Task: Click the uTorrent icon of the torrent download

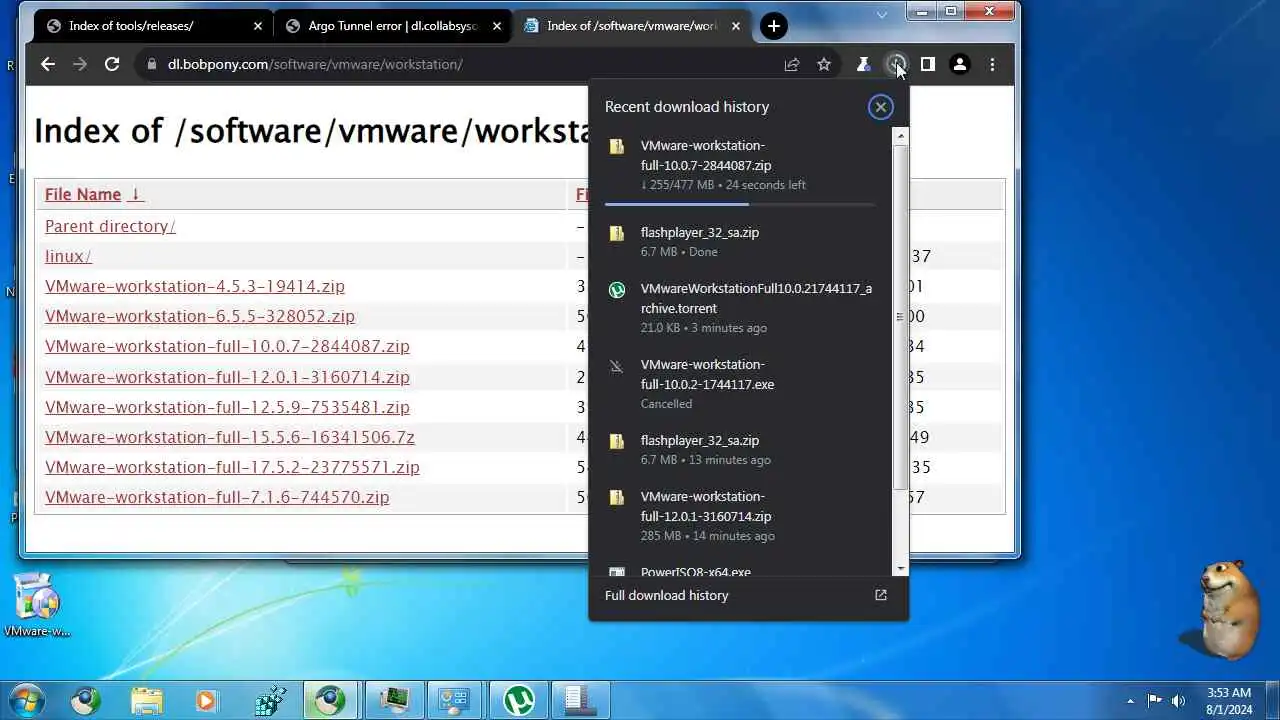Action: (x=617, y=290)
